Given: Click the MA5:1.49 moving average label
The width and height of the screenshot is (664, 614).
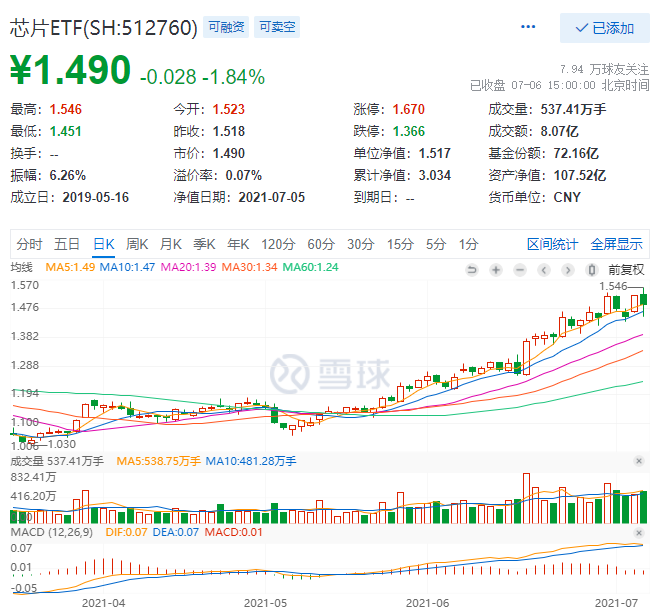Looking at the screenshot, I should click(x=70, y=267).
